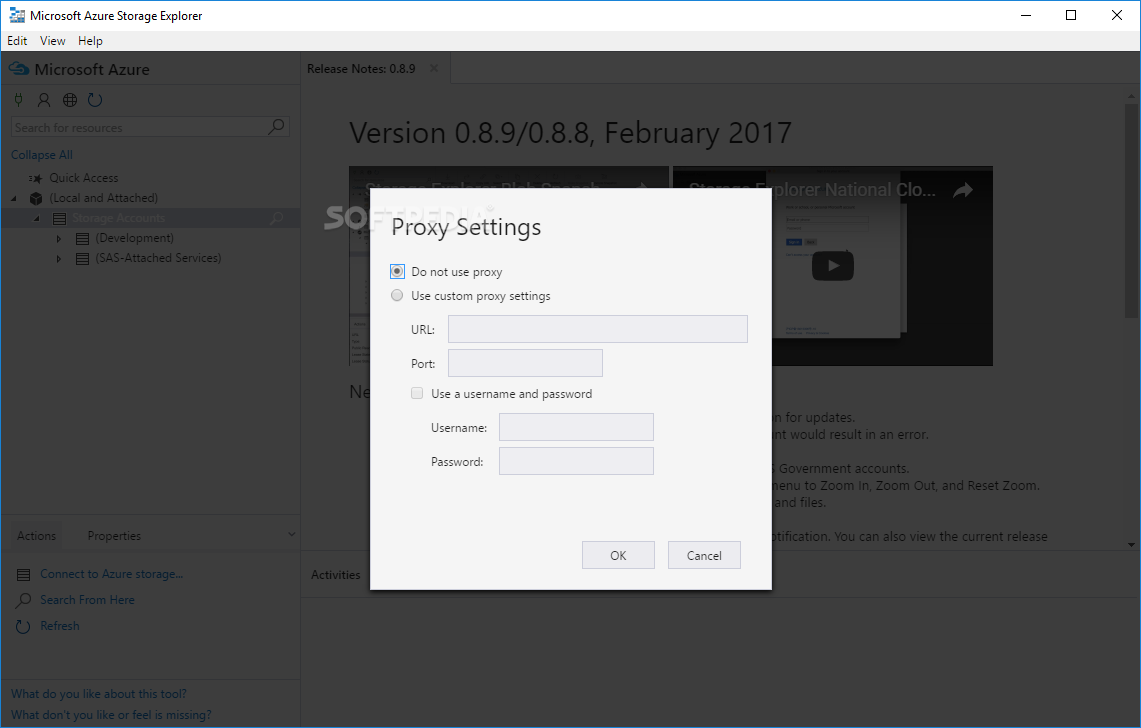Click OK in Proxy Settings dialog
1141x728 pixels.
click(618, 555)
